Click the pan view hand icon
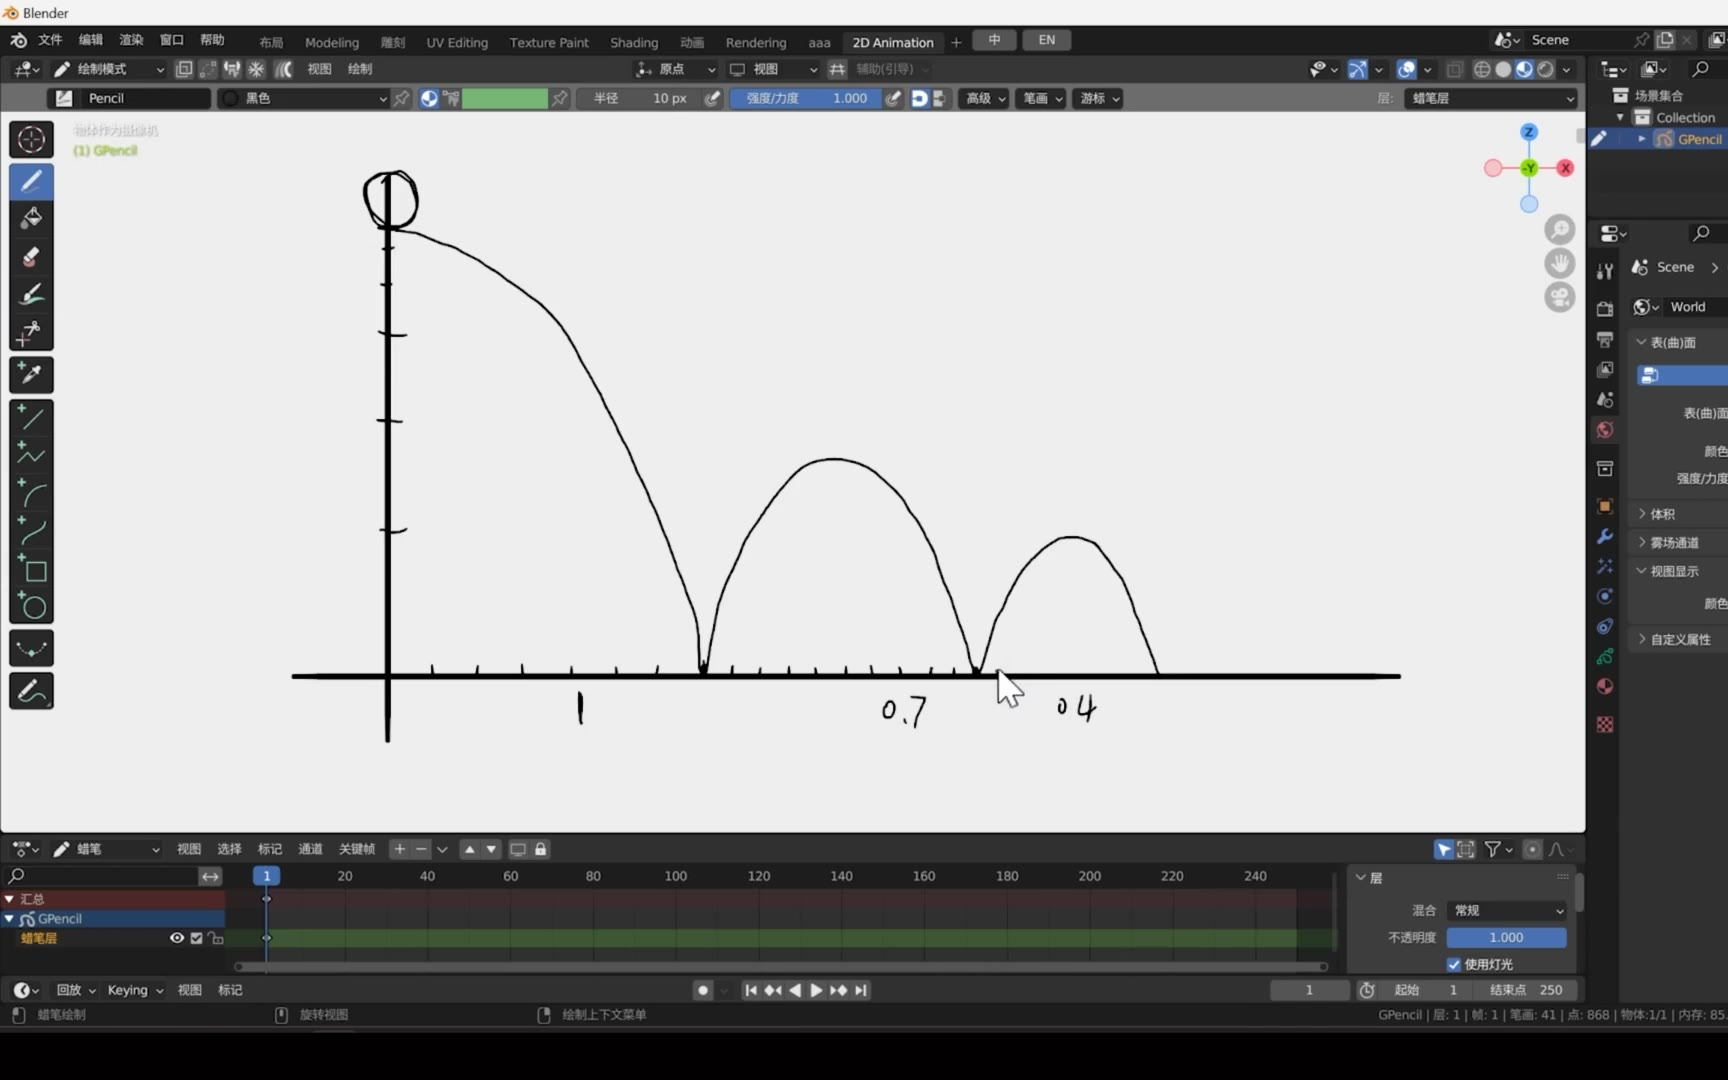Screen dimensions: 1728x1080 [x=1560, y=264]
